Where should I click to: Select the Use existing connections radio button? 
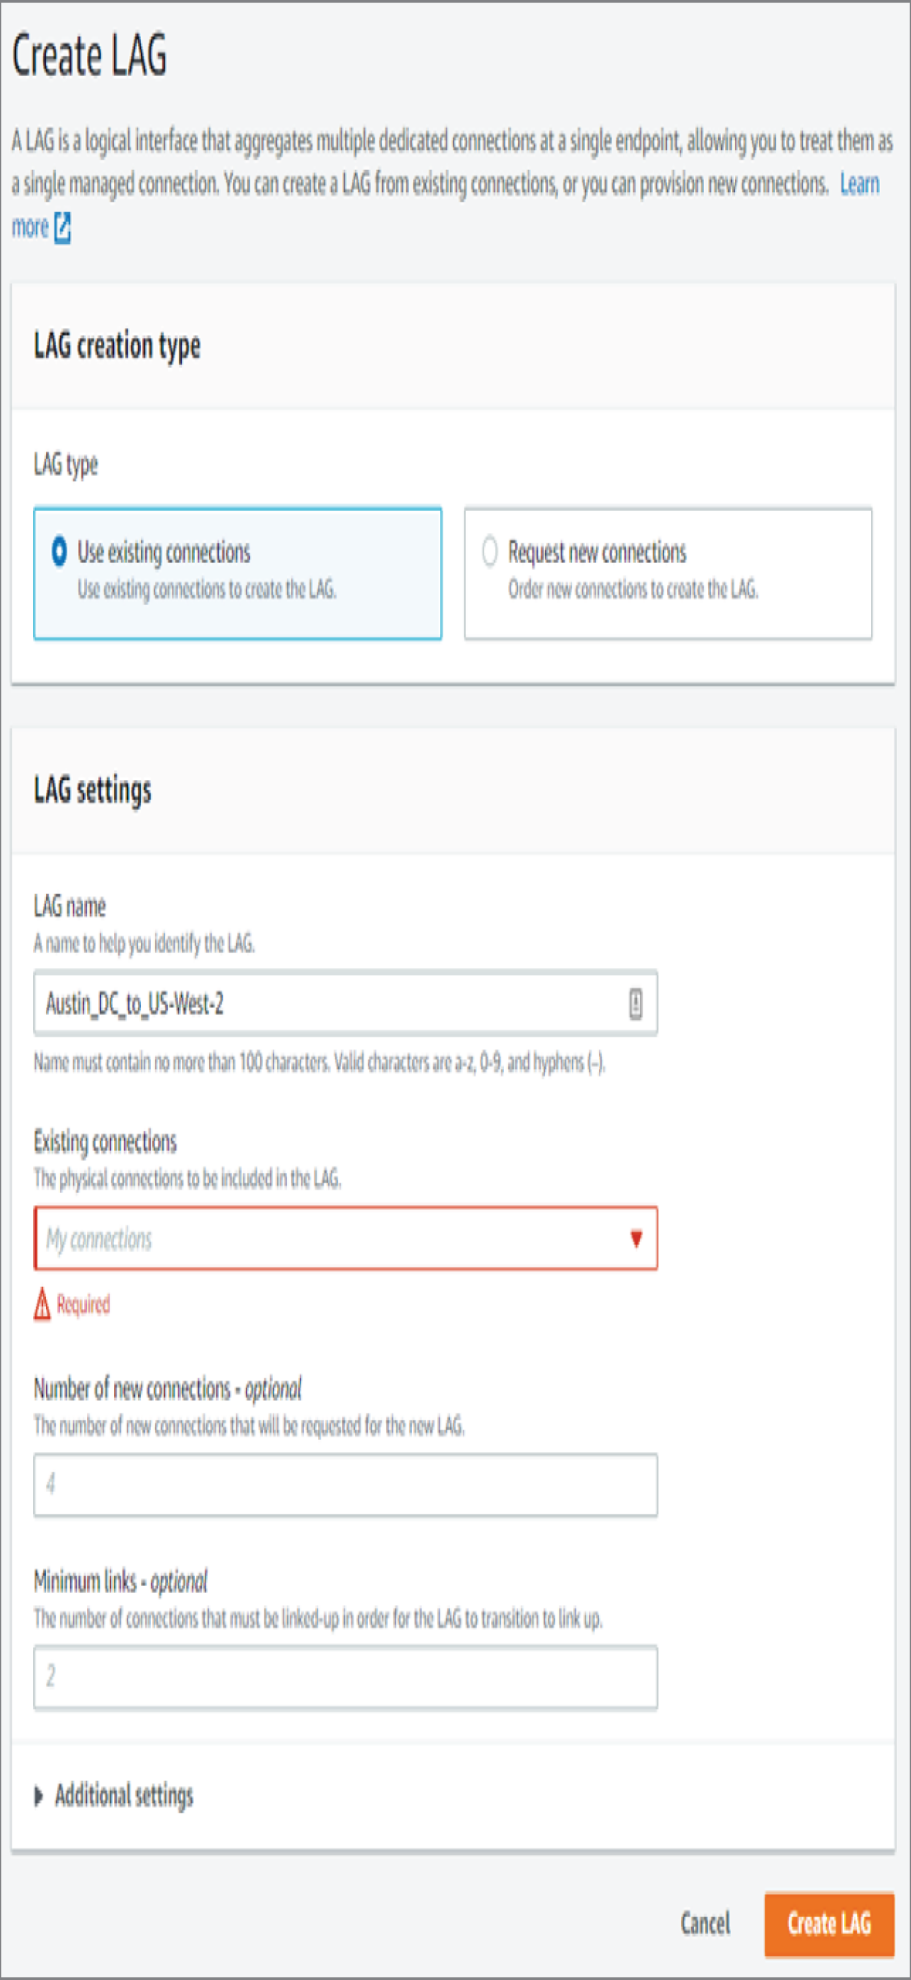click(x=59, y=551)
